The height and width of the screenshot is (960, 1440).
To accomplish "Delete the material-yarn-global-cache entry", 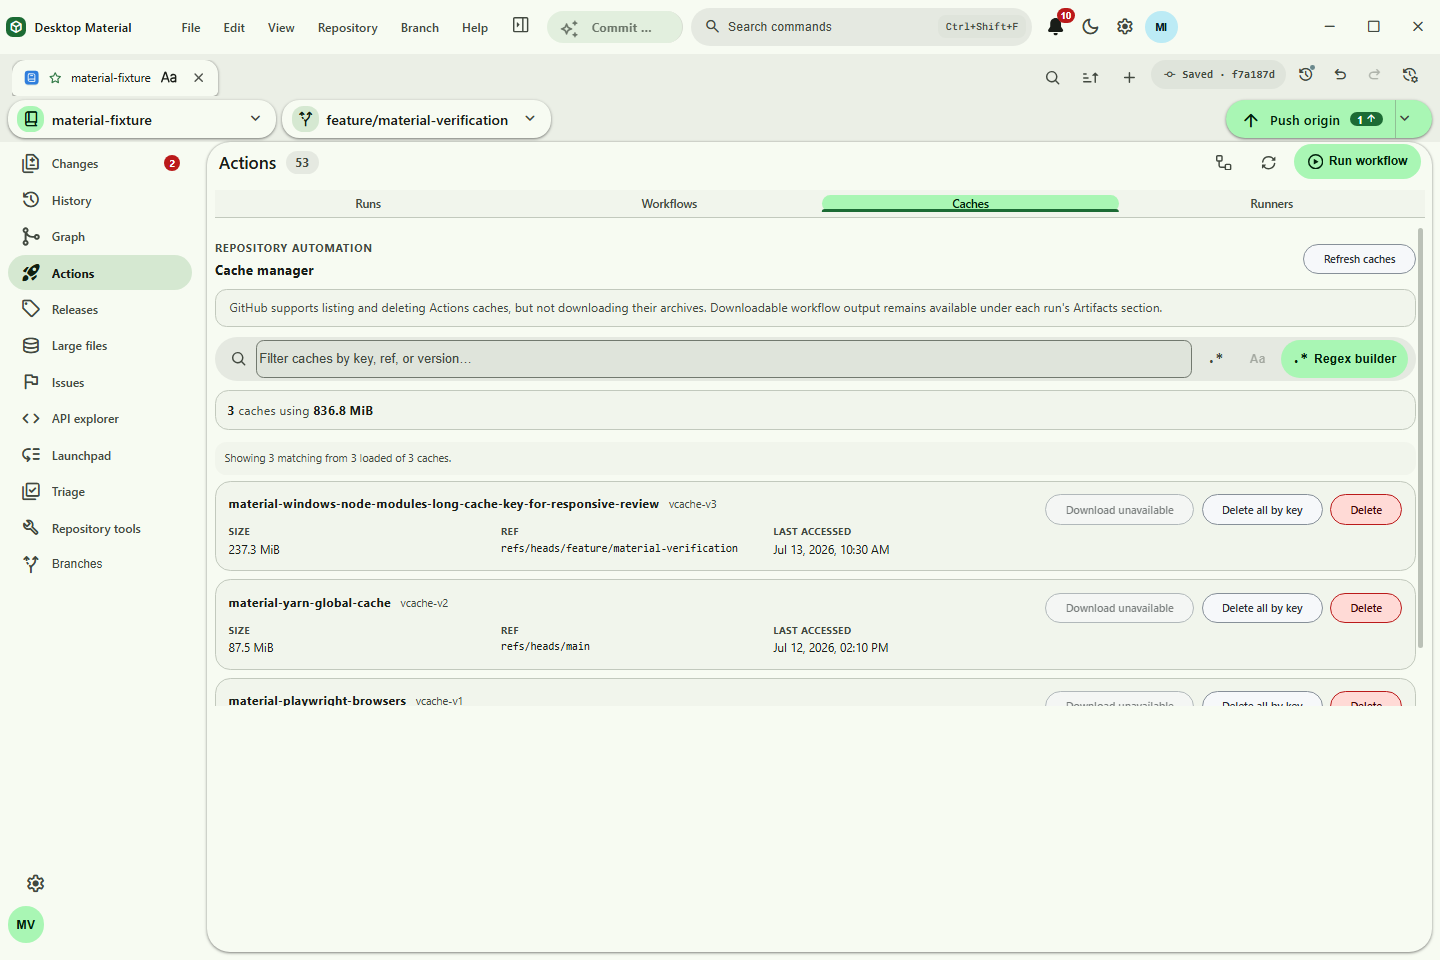I will [x=1366, y=608].
